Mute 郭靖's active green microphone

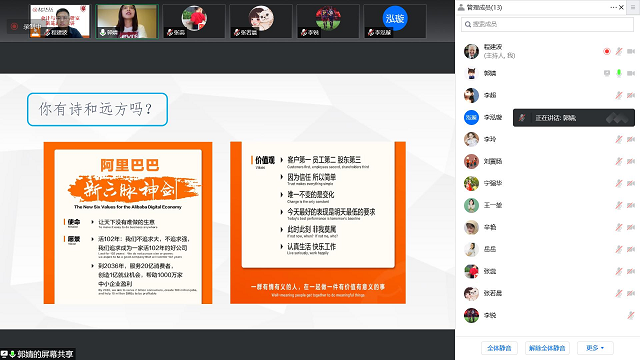(619, 73)
